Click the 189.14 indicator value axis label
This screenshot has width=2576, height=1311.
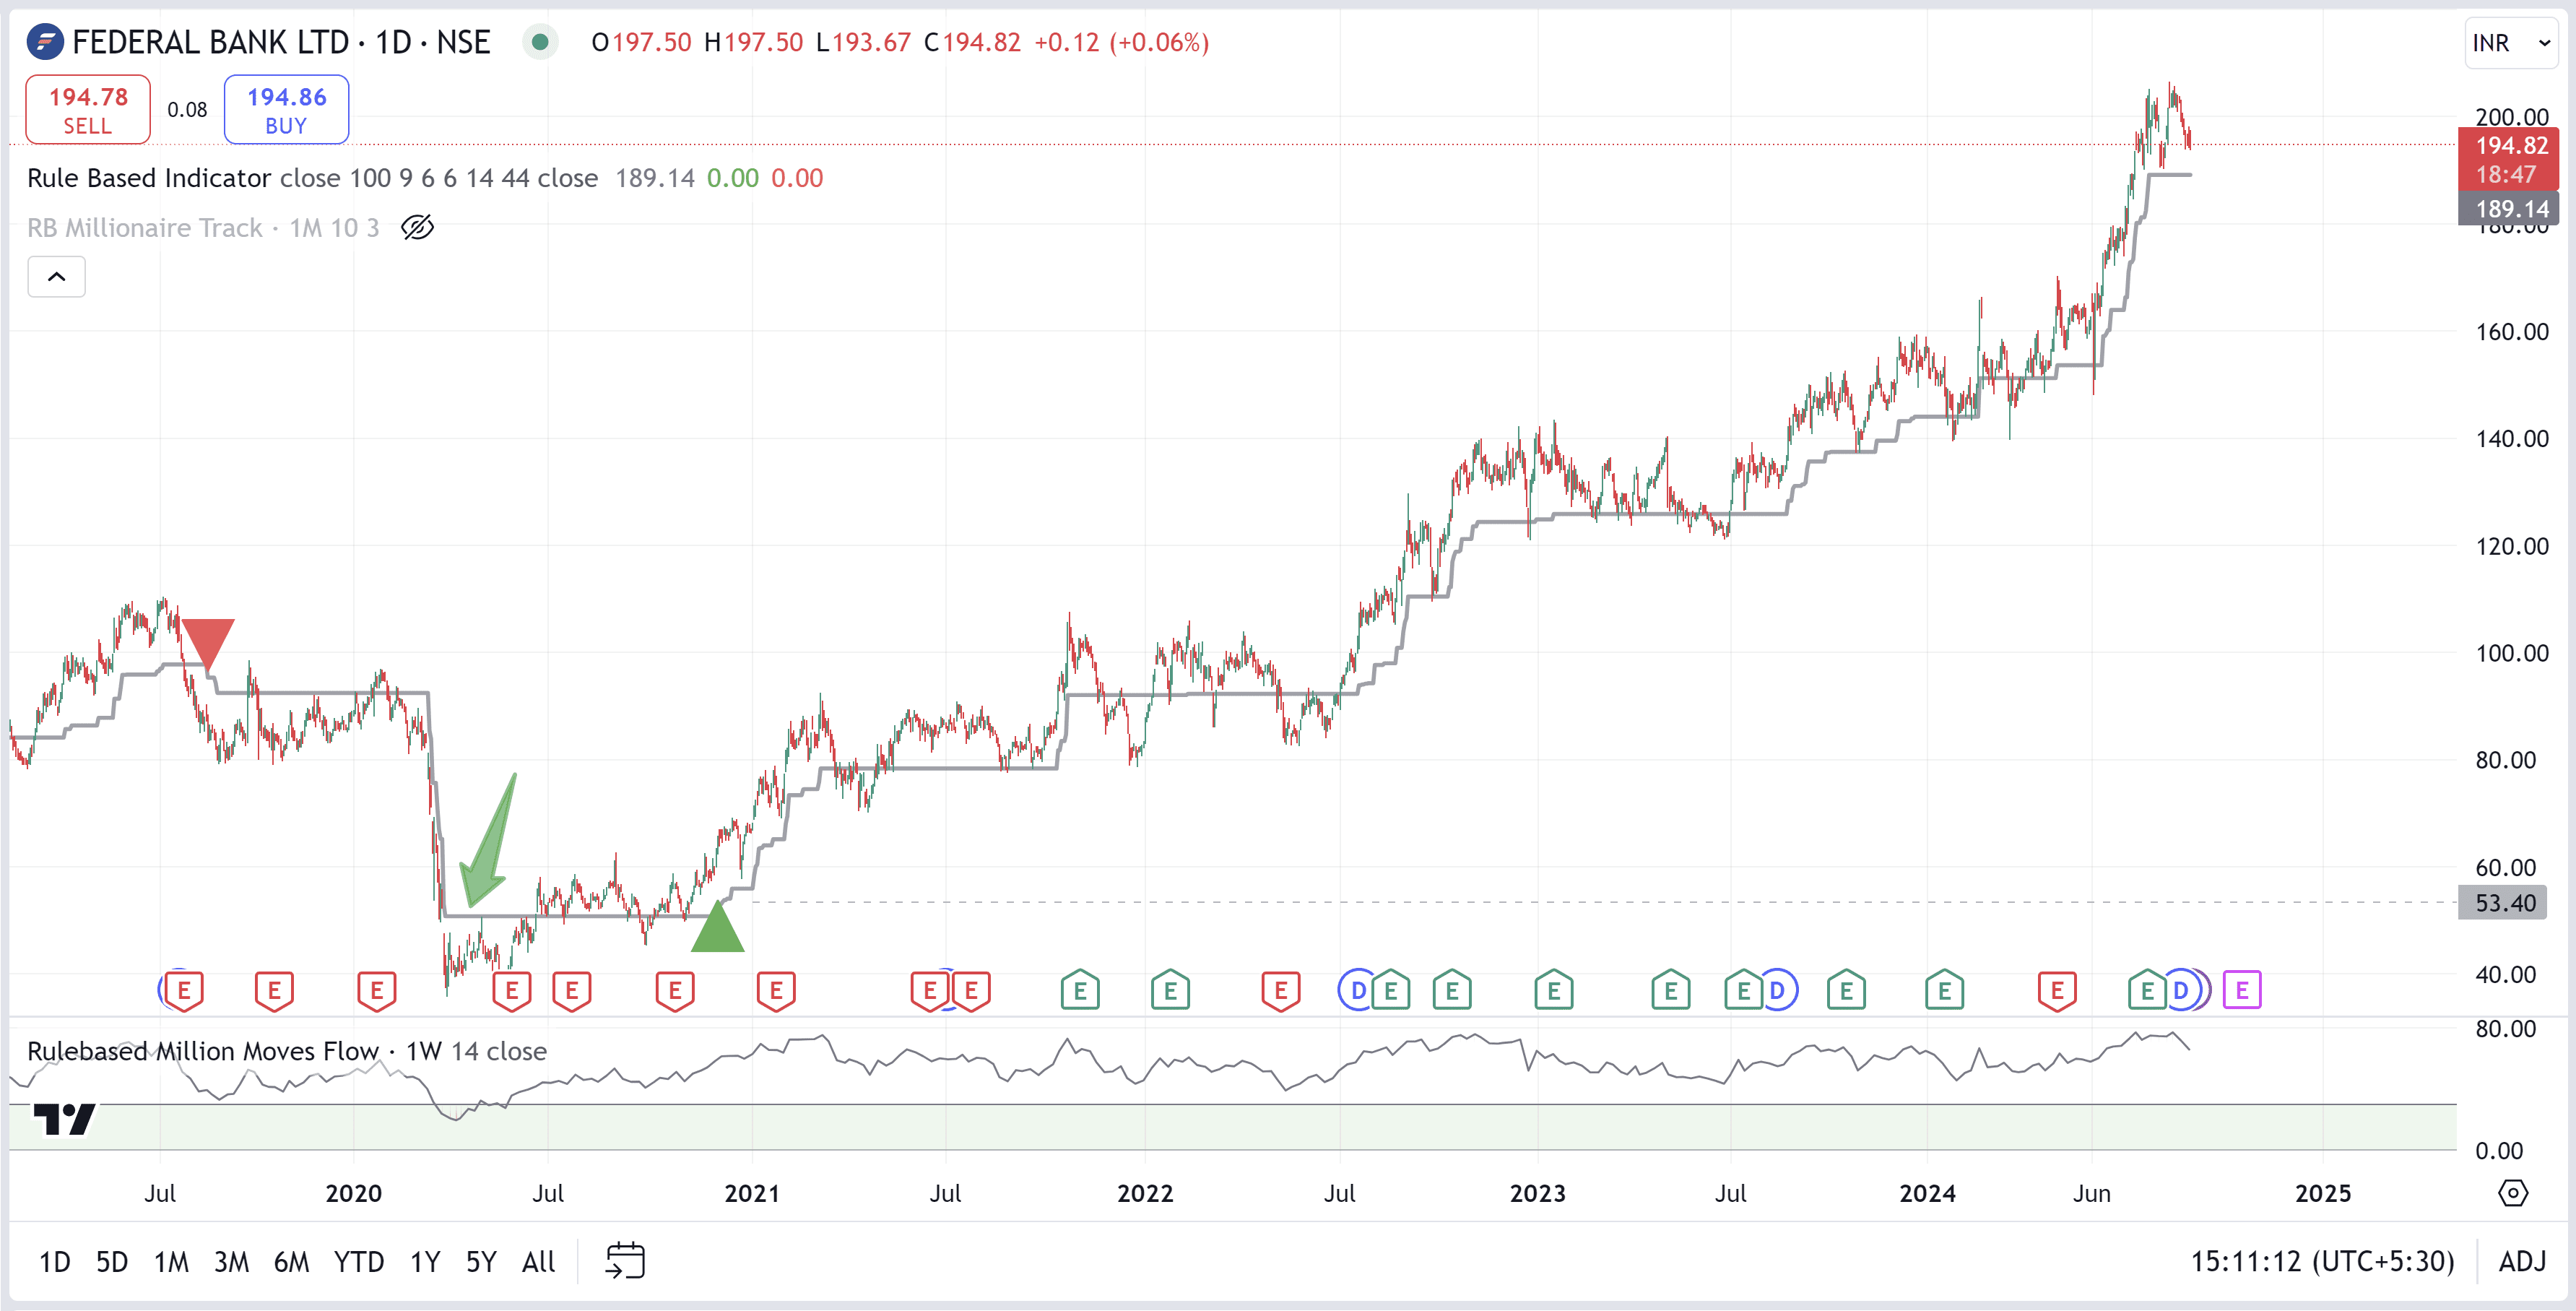[2508, 208]
